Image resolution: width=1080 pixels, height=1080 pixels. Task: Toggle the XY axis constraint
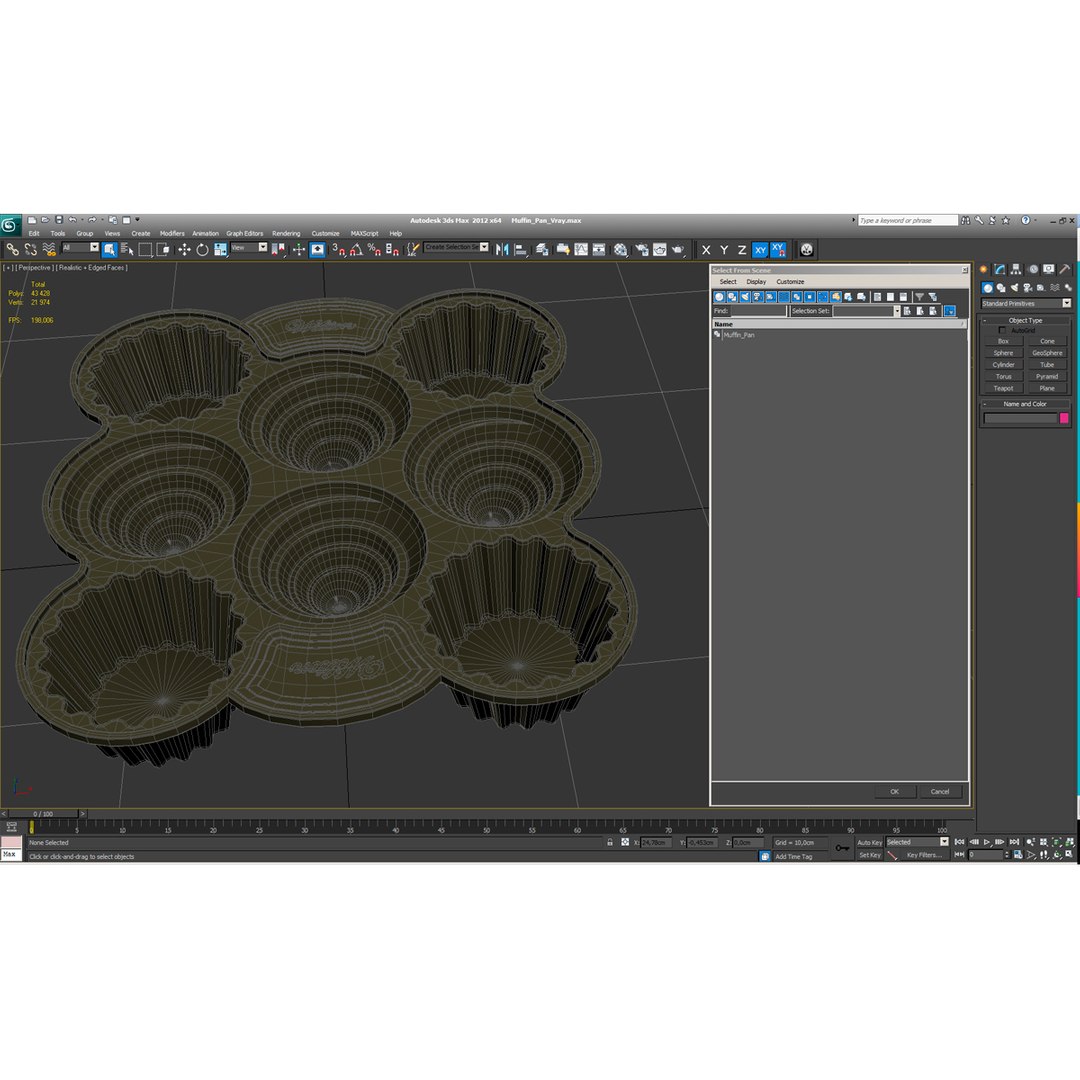coord(760,250)
